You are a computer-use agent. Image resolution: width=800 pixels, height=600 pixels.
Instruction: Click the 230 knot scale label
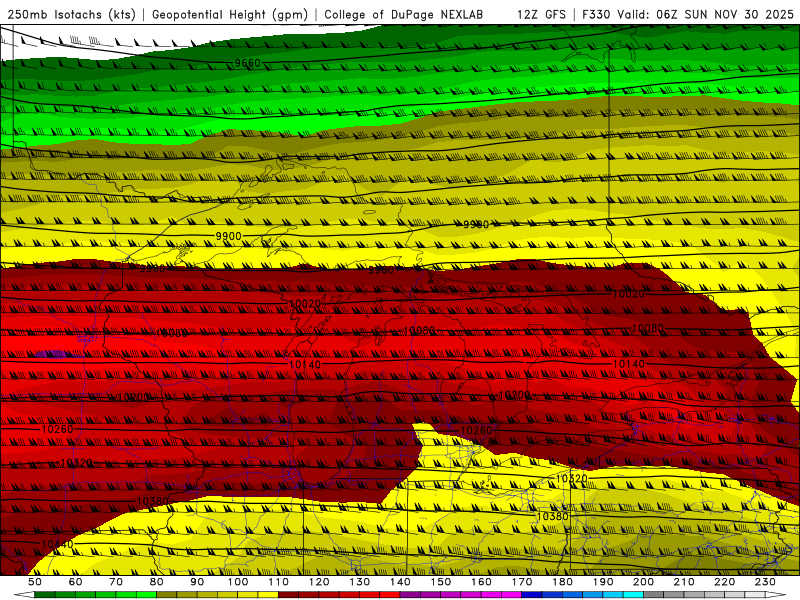click(765, 582)
